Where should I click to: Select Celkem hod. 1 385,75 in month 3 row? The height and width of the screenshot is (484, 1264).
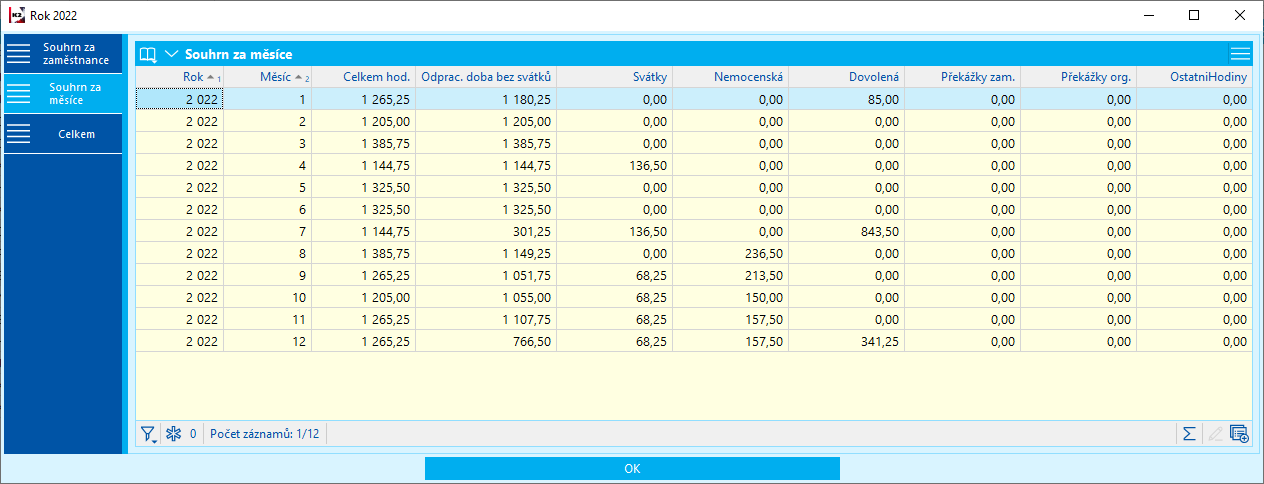click(x=364, y=143)
